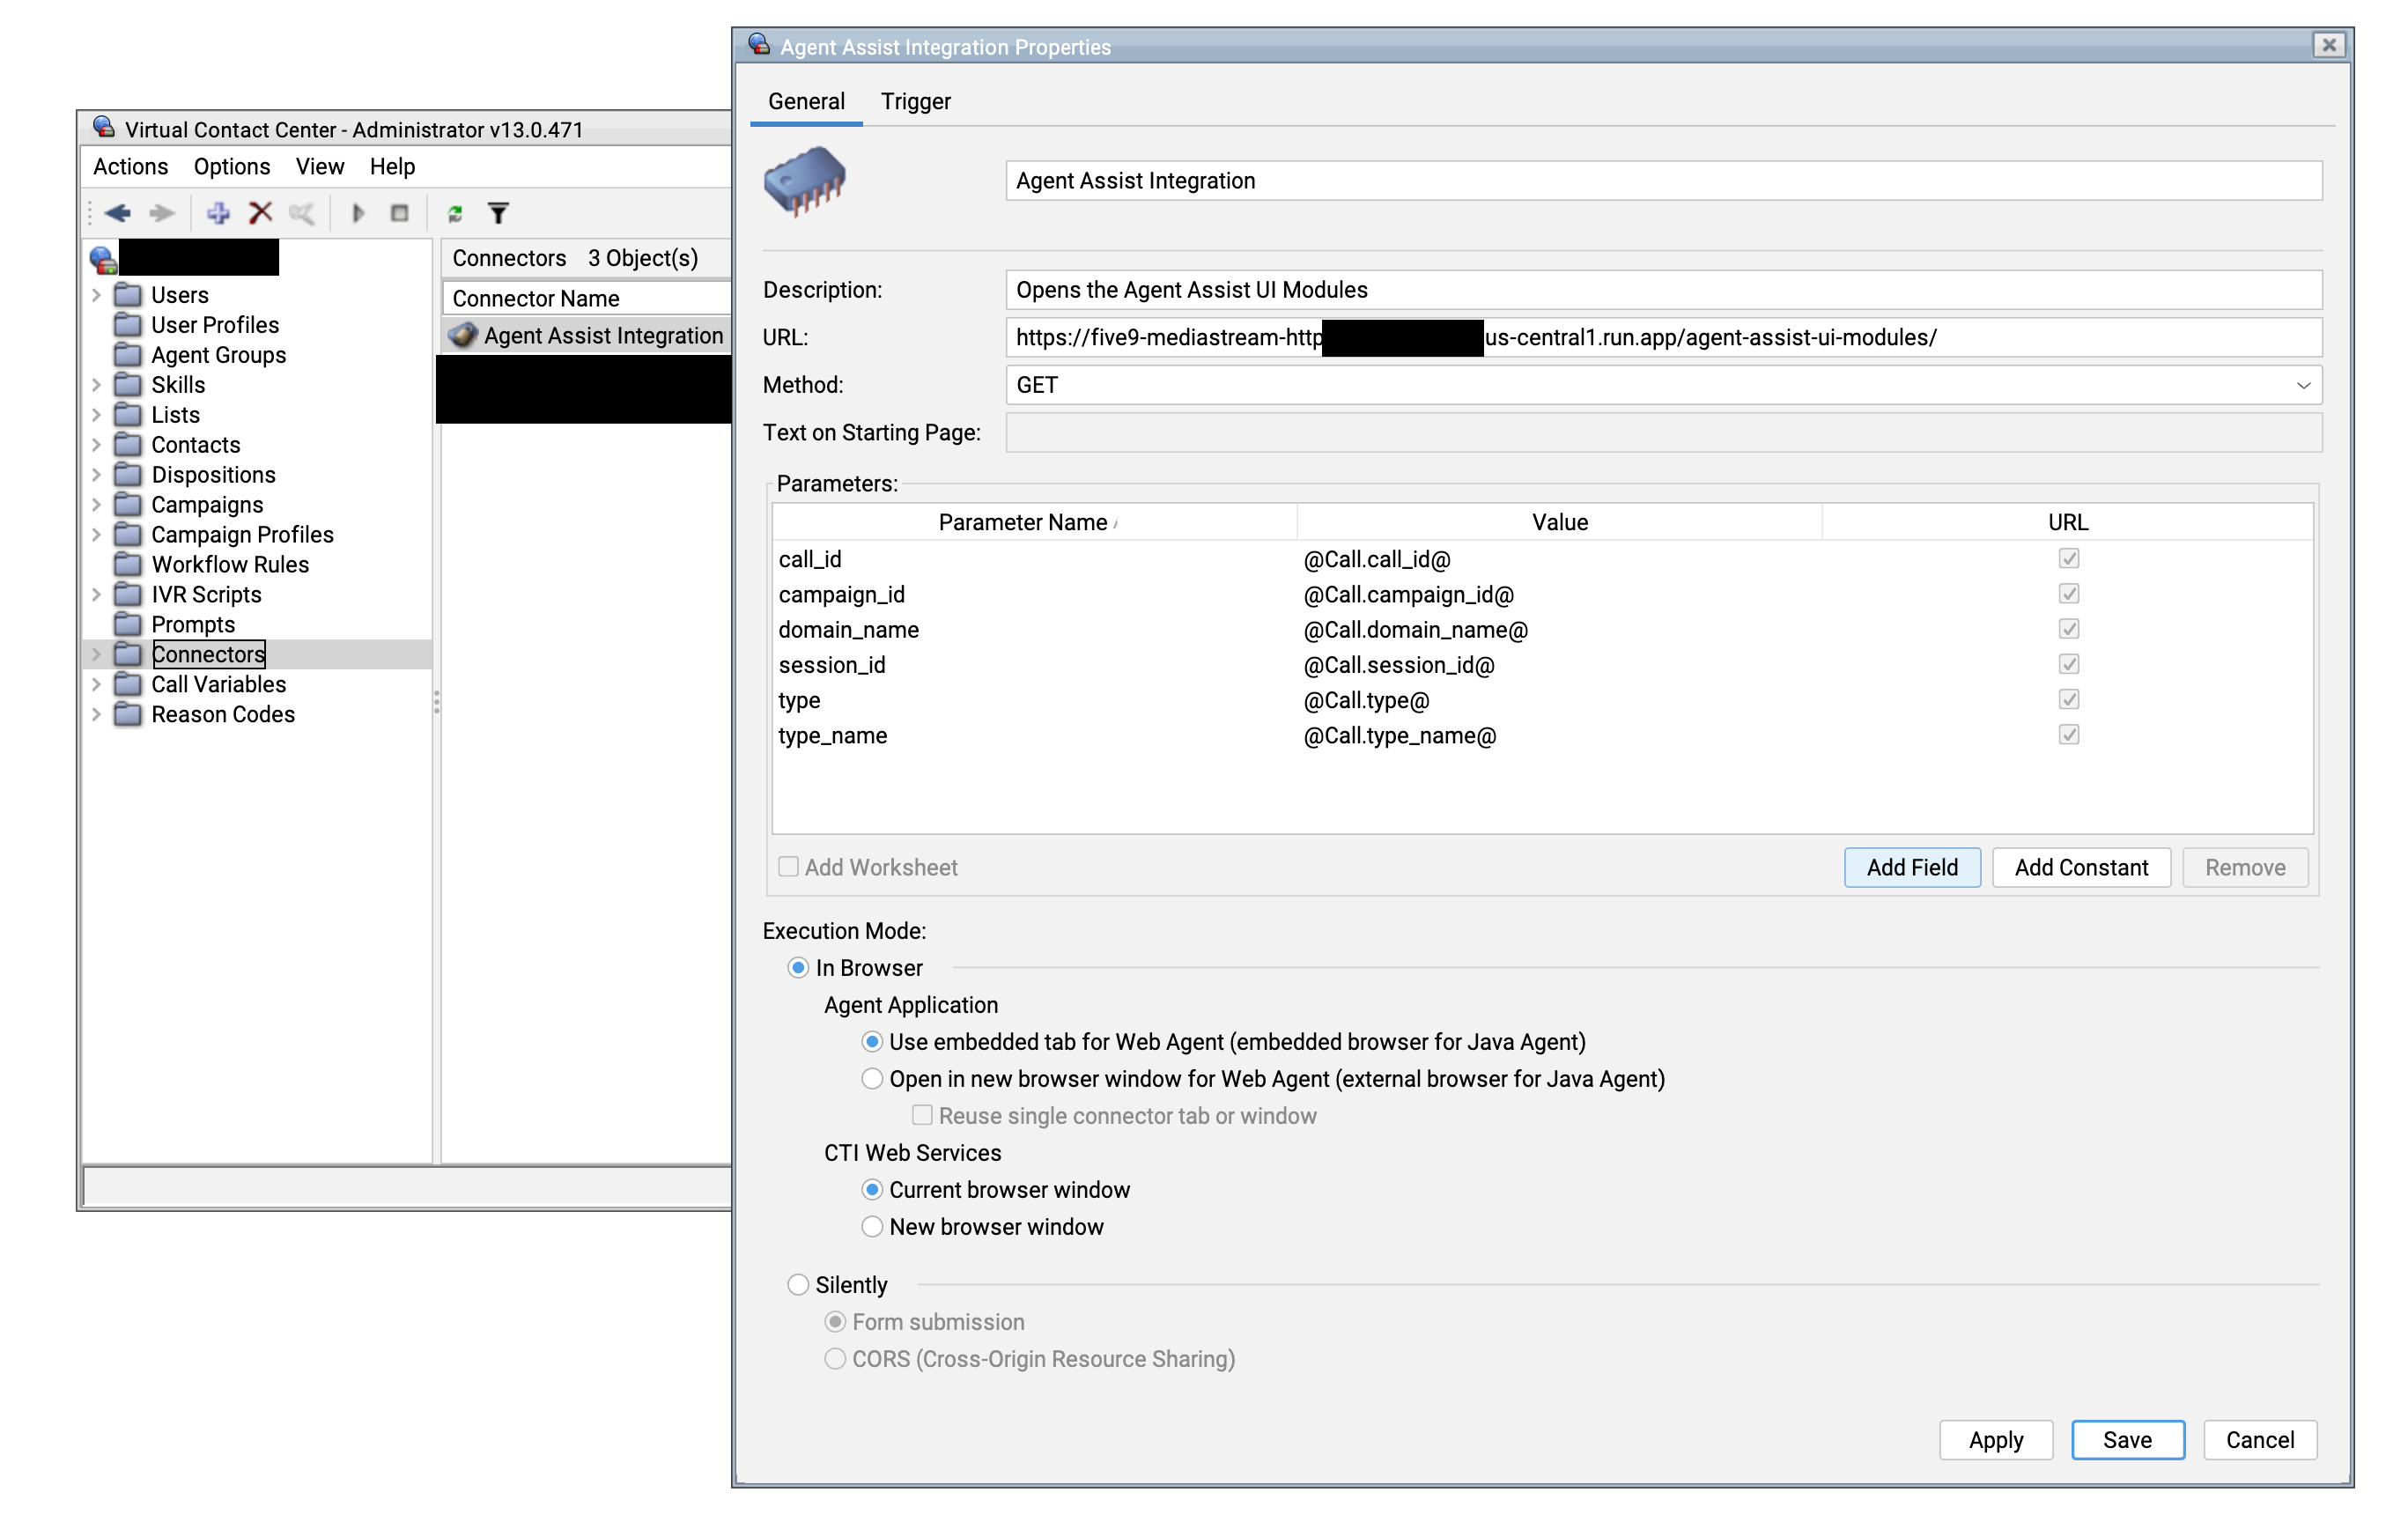Click the Call Variables folder icon

(128, 685)
